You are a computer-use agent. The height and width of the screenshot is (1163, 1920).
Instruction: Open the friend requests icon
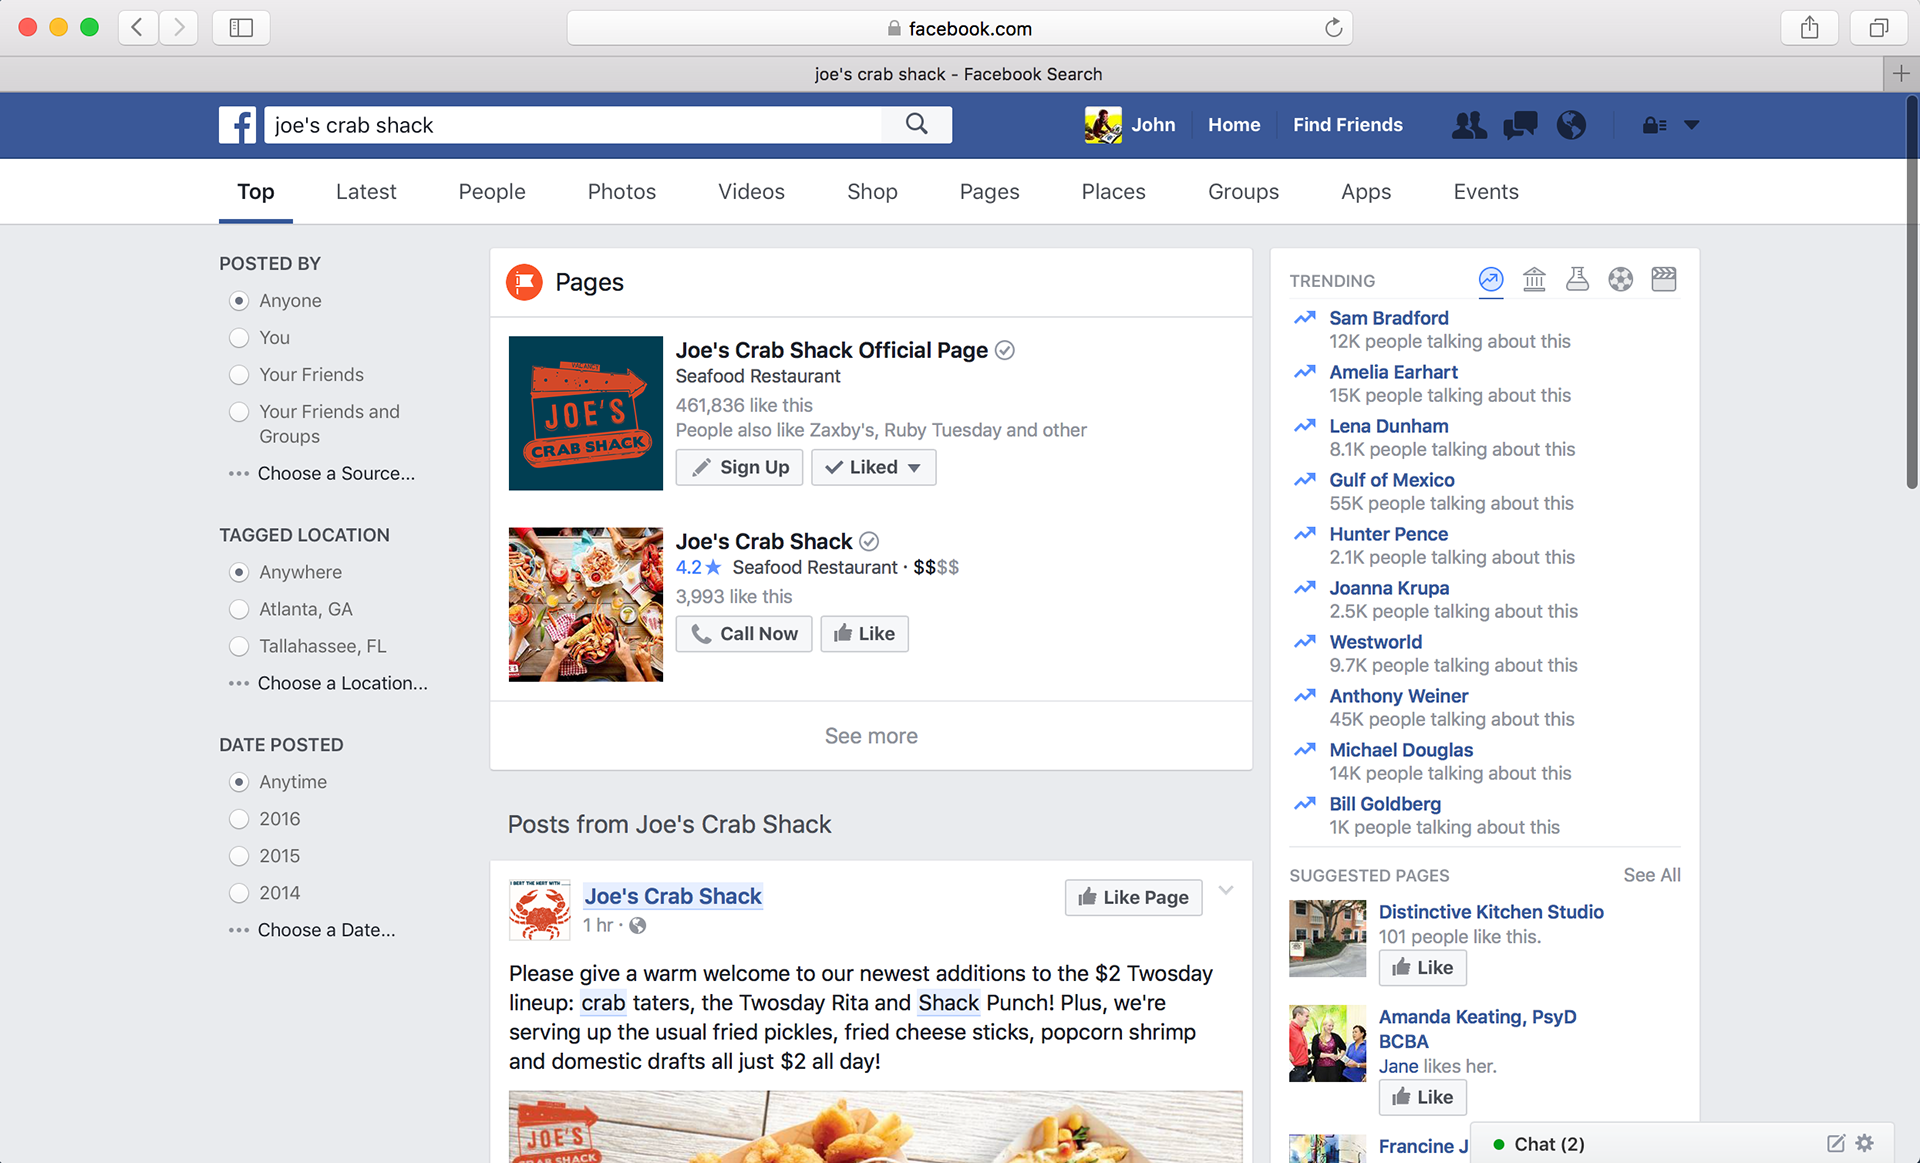1469,125
